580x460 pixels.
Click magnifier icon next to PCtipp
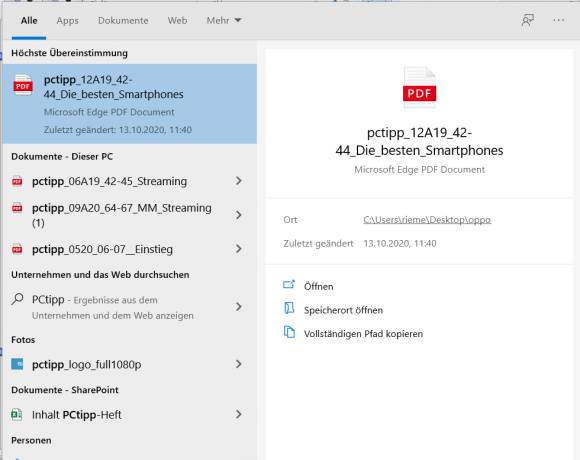tap(17, 299)
